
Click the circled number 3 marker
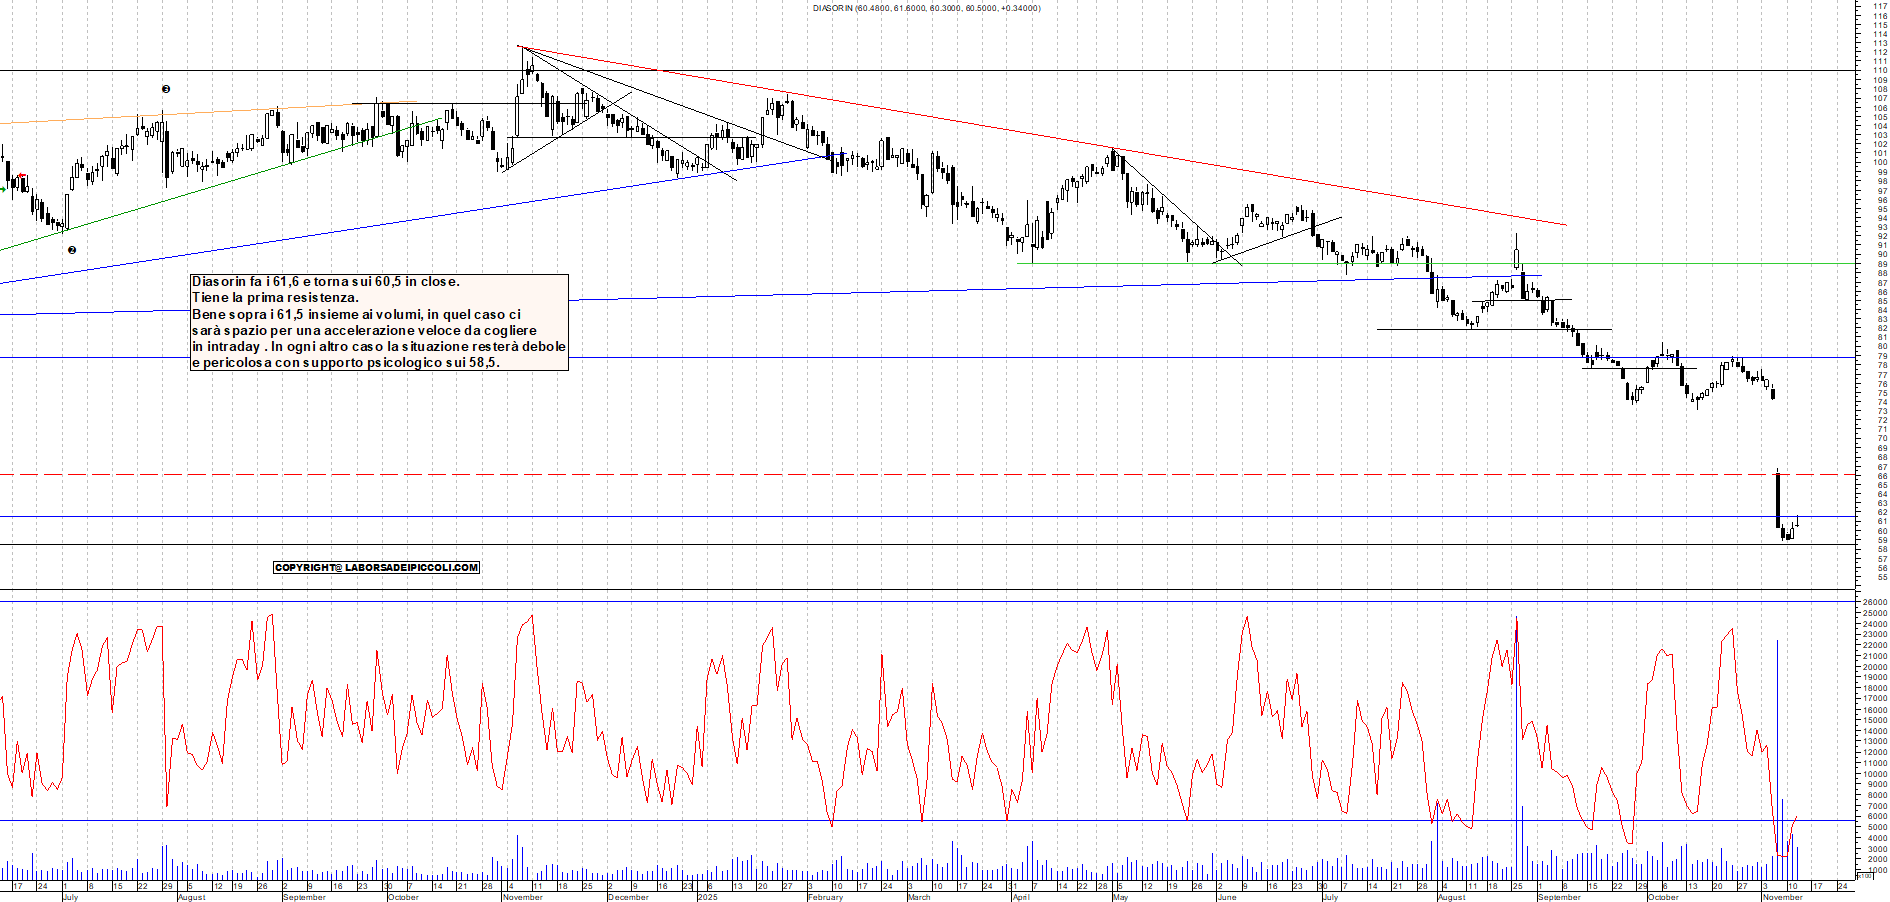166,89
